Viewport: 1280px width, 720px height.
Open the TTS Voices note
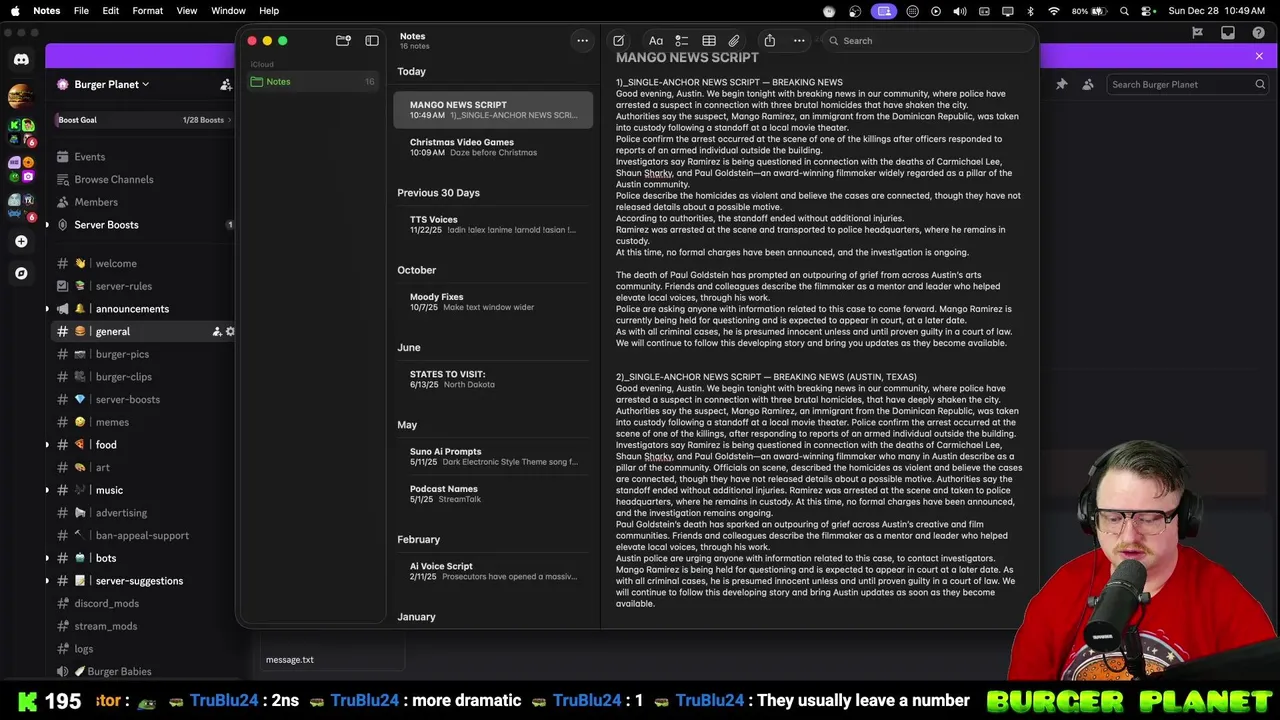click(493, 224)
